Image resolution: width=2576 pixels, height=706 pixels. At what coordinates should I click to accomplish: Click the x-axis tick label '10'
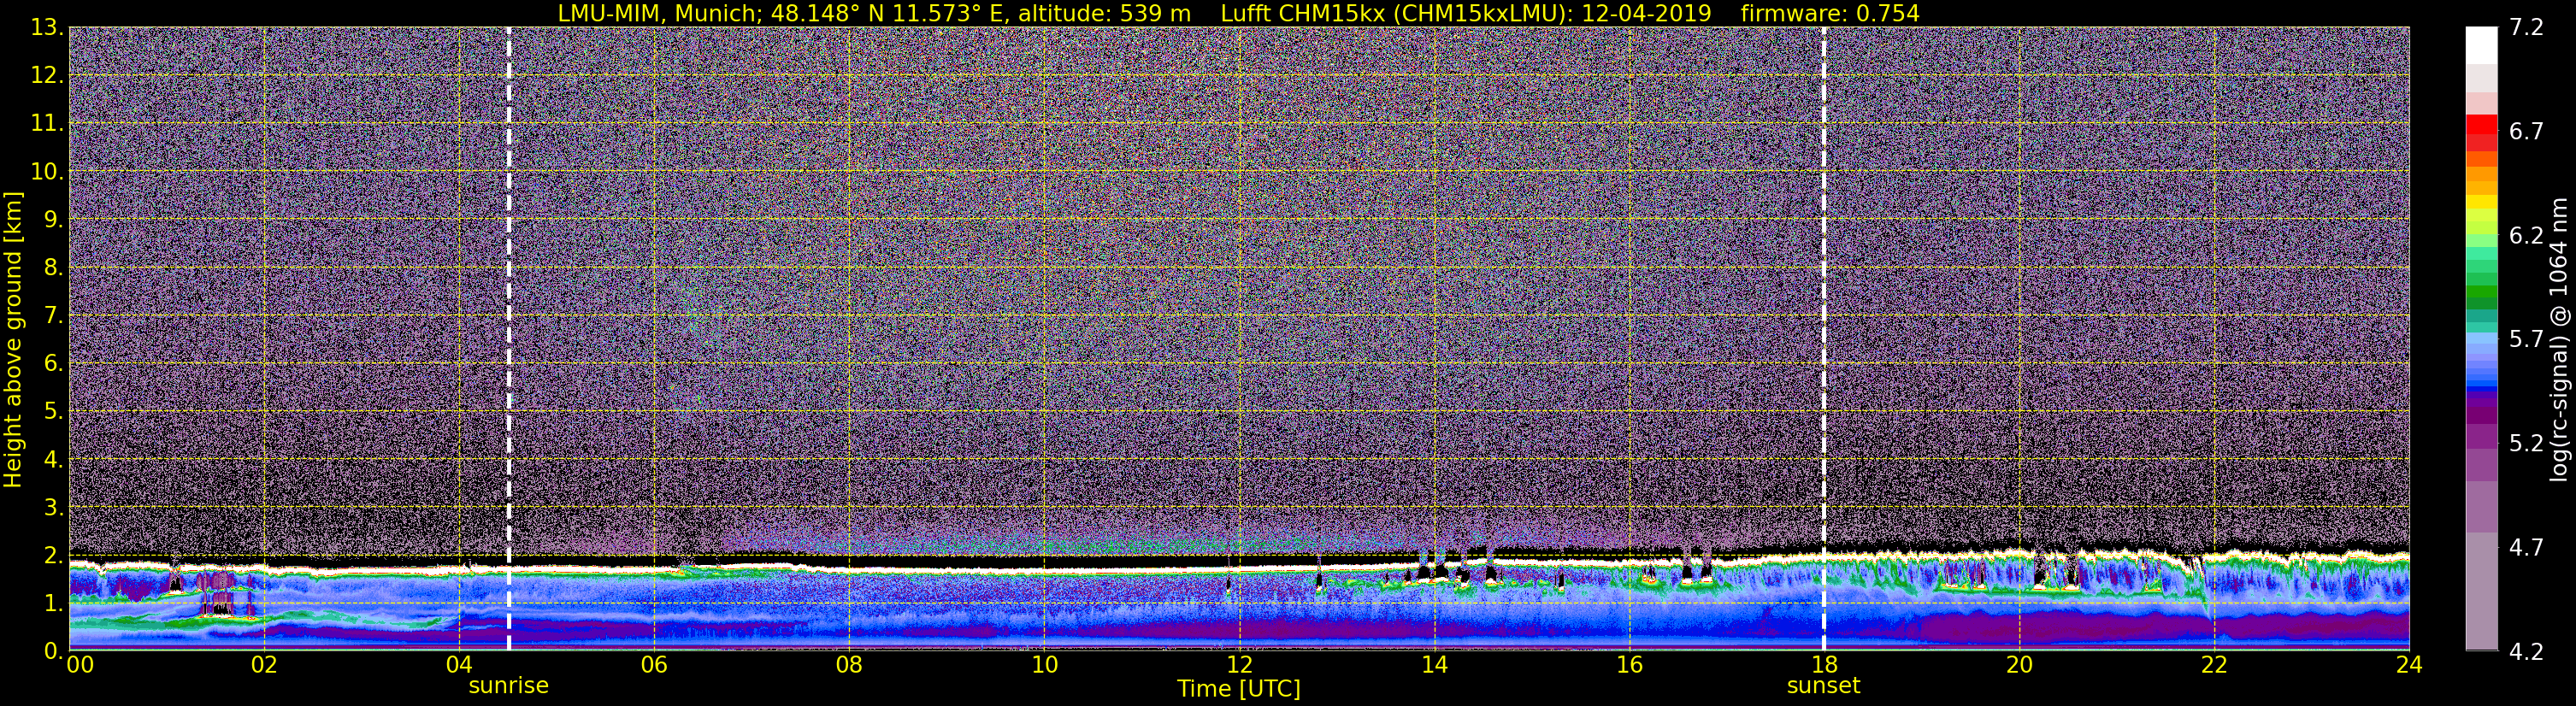point(1044,665)
